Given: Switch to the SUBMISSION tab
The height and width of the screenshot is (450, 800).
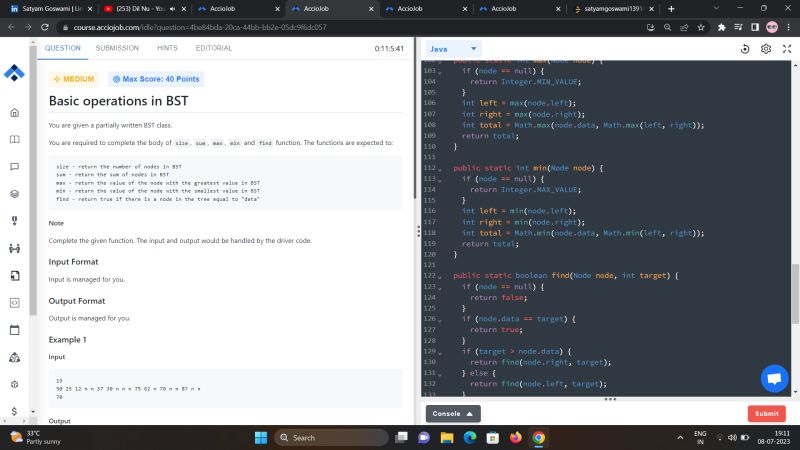Looking at the screenshot, I should point(117,48).
